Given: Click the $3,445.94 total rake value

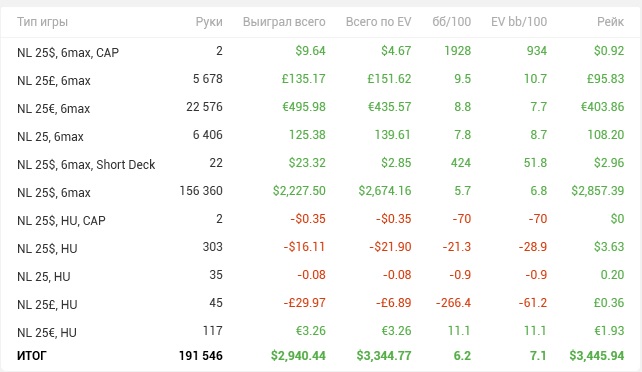Looking at the screenshot, I should [597, 356].
